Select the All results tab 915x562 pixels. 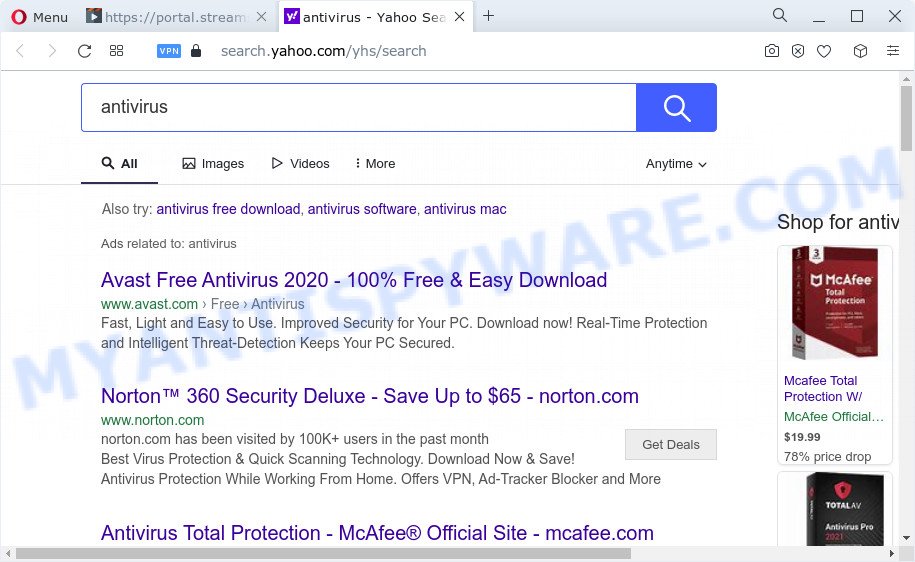click(x=120, y=163)
